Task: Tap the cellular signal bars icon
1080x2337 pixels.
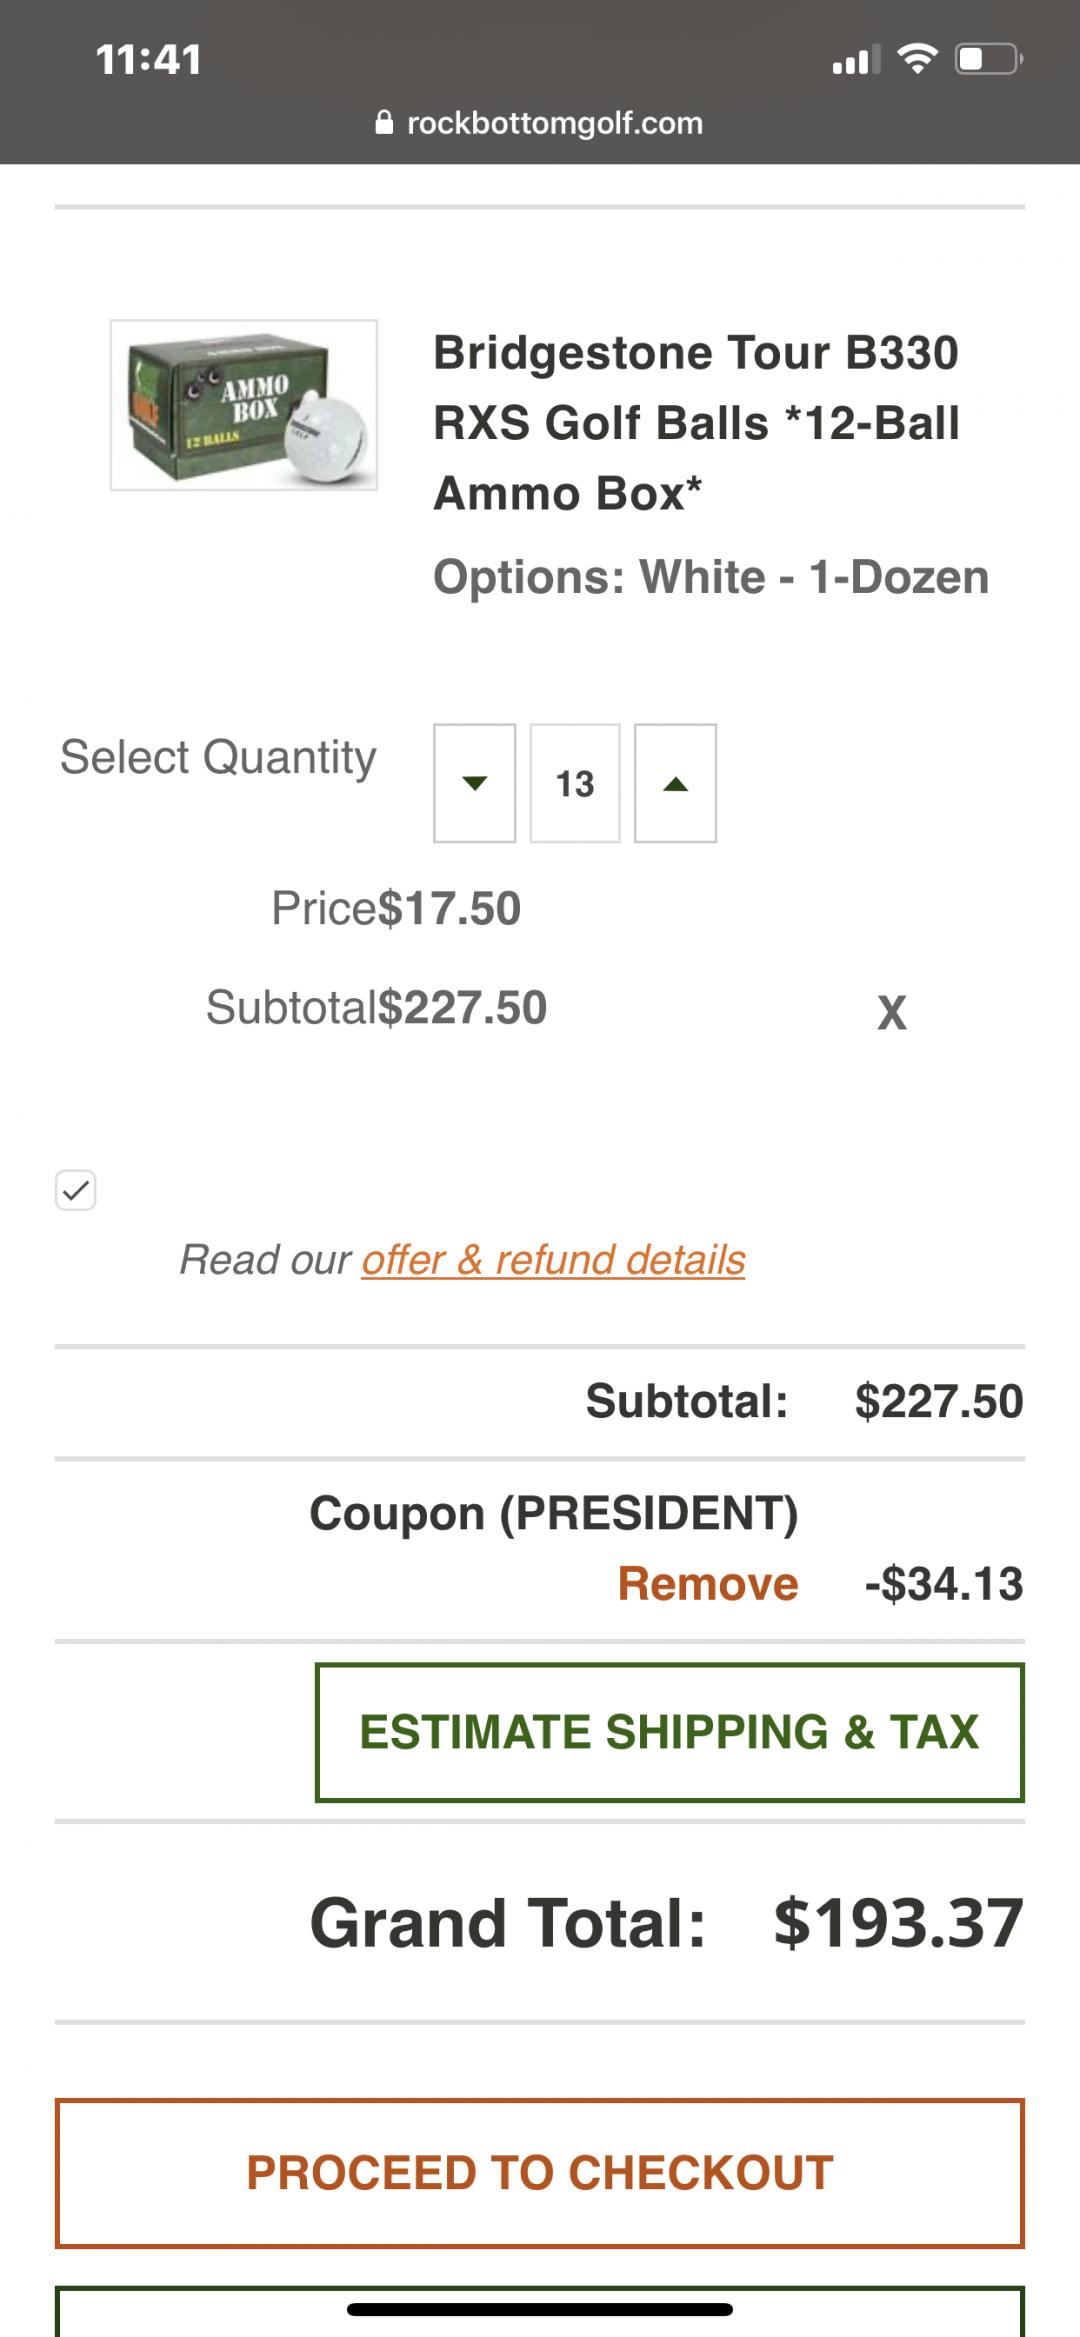Action: (x=855, y=60)
